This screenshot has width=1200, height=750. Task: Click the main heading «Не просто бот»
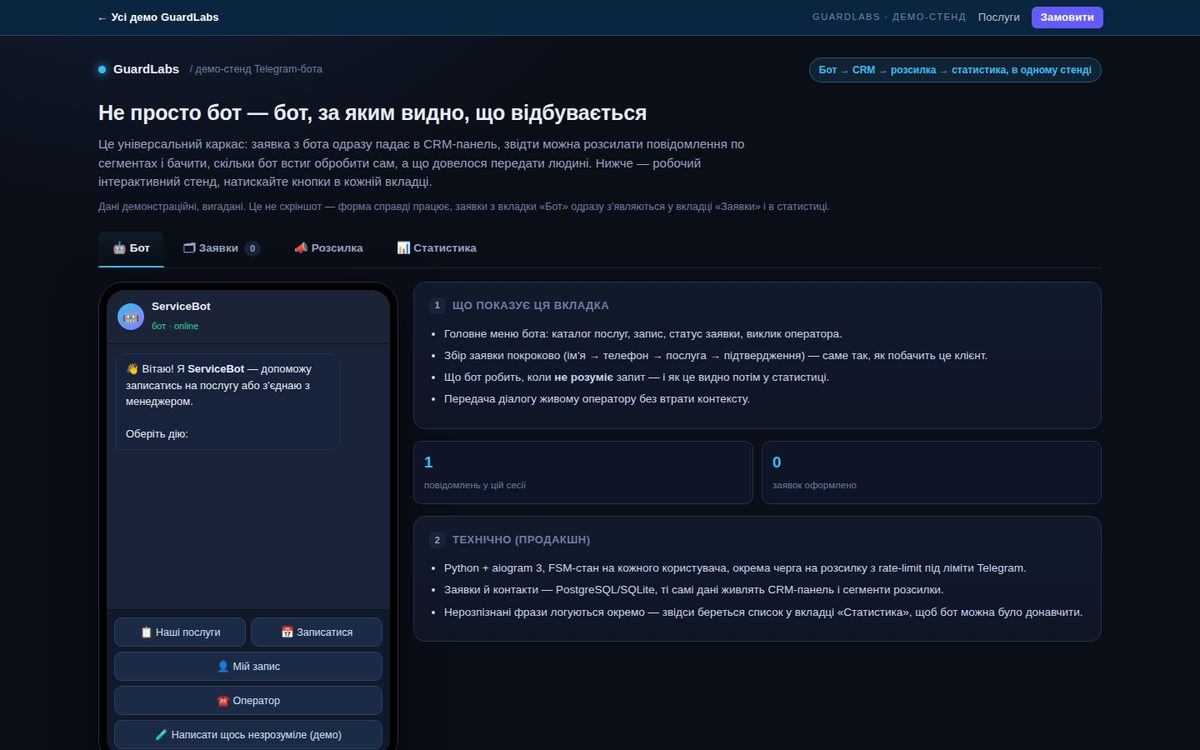pyautogui.click(x=372, y=113)
